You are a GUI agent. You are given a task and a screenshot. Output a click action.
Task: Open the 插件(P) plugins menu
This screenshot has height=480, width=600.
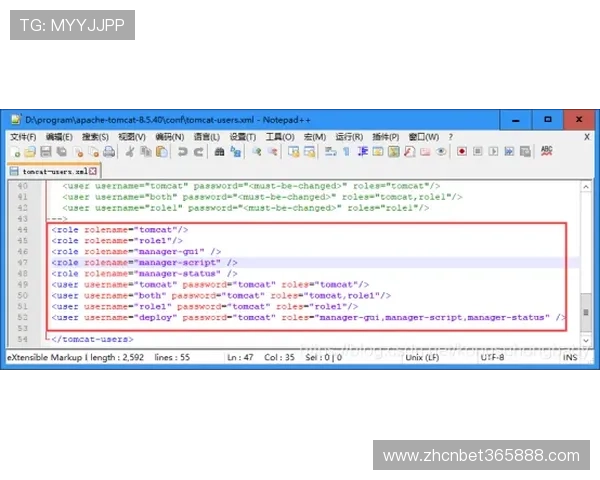tap(385, 136)
